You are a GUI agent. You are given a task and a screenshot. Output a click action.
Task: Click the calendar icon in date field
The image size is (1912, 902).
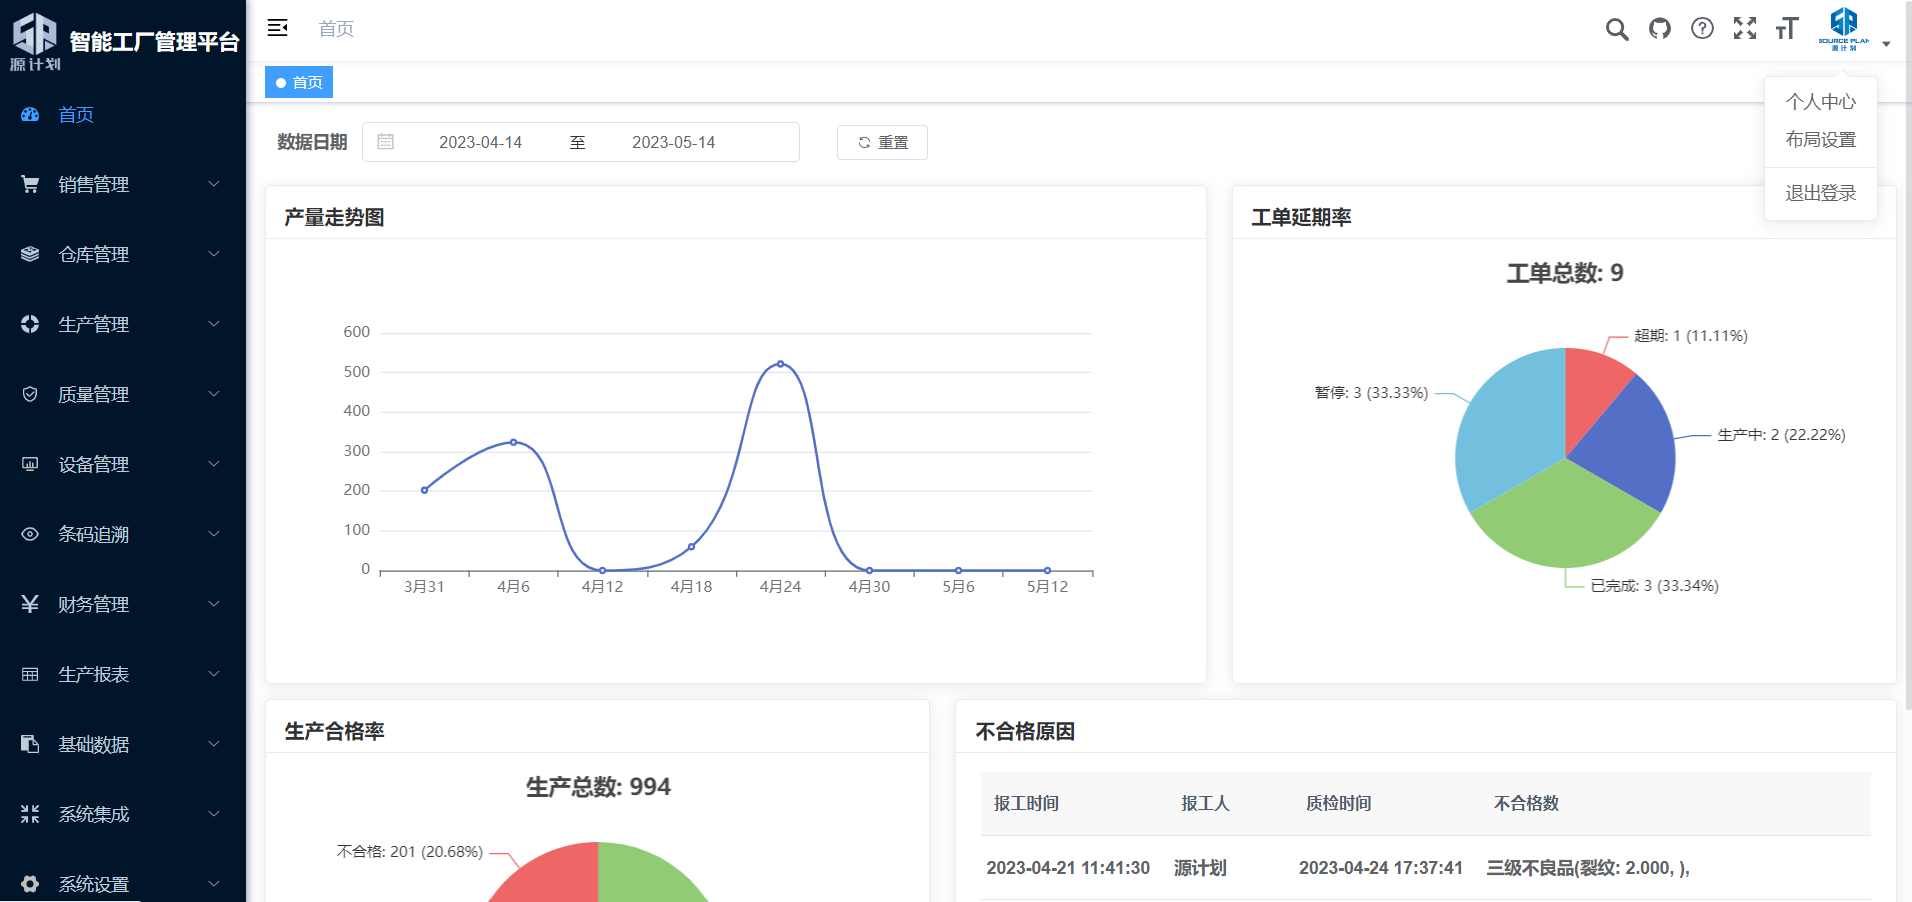[386, 142]
